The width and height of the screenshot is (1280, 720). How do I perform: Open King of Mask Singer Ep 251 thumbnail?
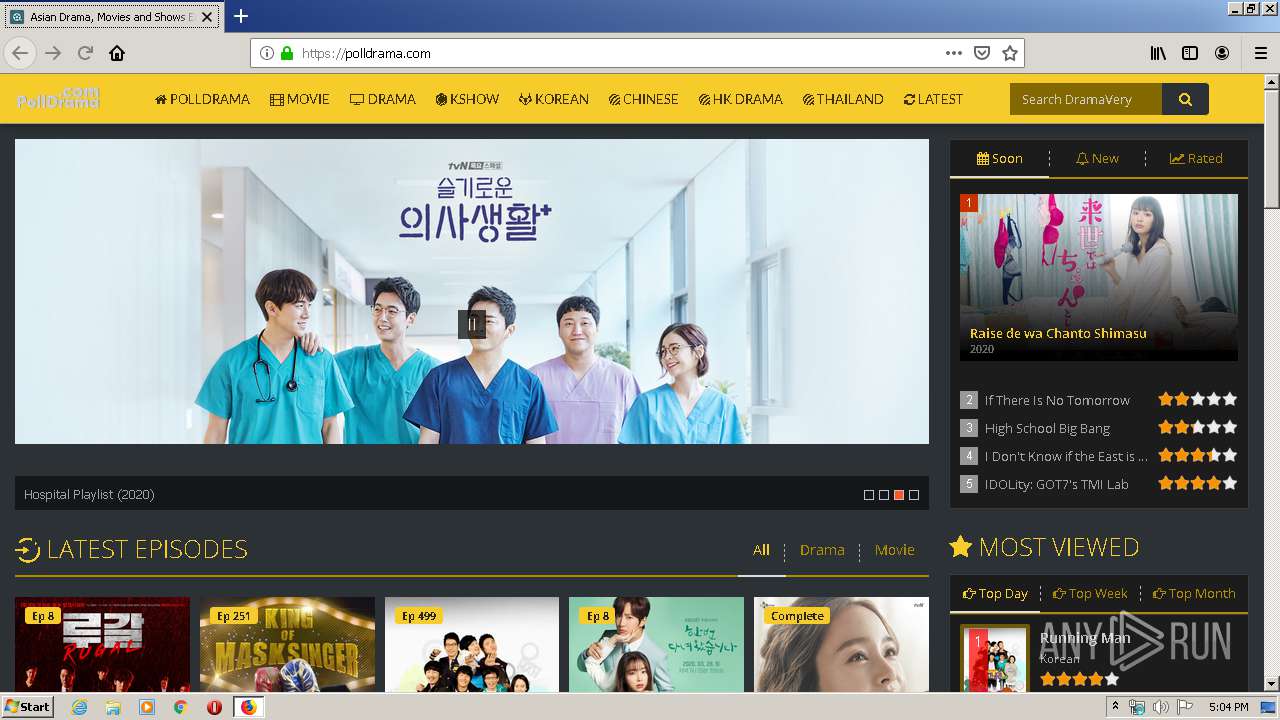[x=287, y=645]
